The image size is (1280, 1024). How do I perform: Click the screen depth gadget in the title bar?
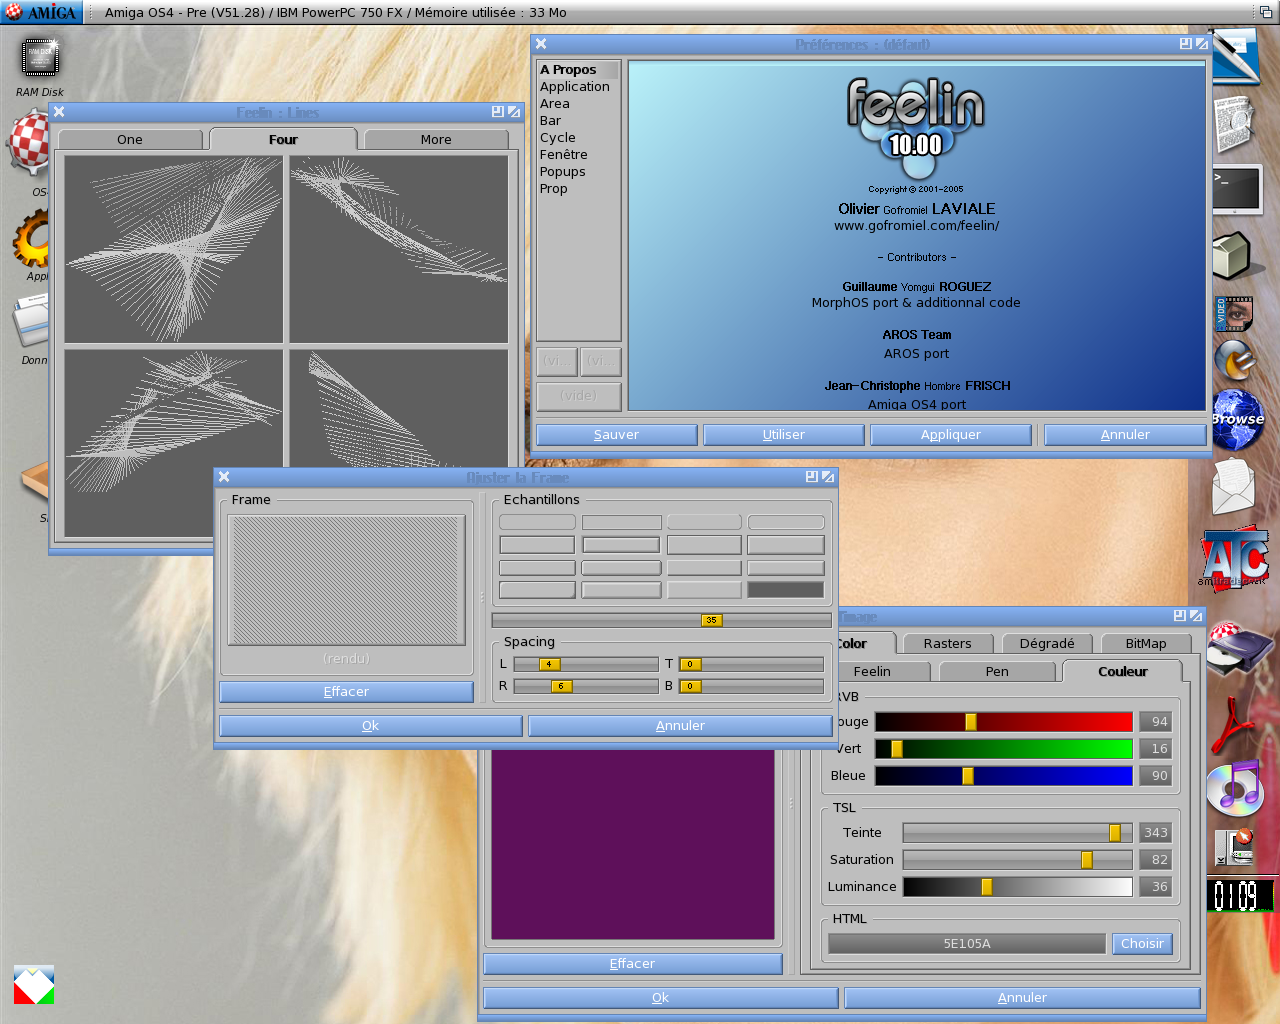[1266, 12]
